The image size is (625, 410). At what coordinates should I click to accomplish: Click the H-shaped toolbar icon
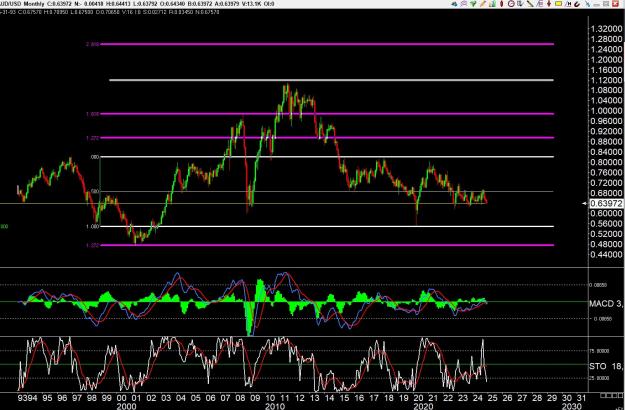[568, 4]
